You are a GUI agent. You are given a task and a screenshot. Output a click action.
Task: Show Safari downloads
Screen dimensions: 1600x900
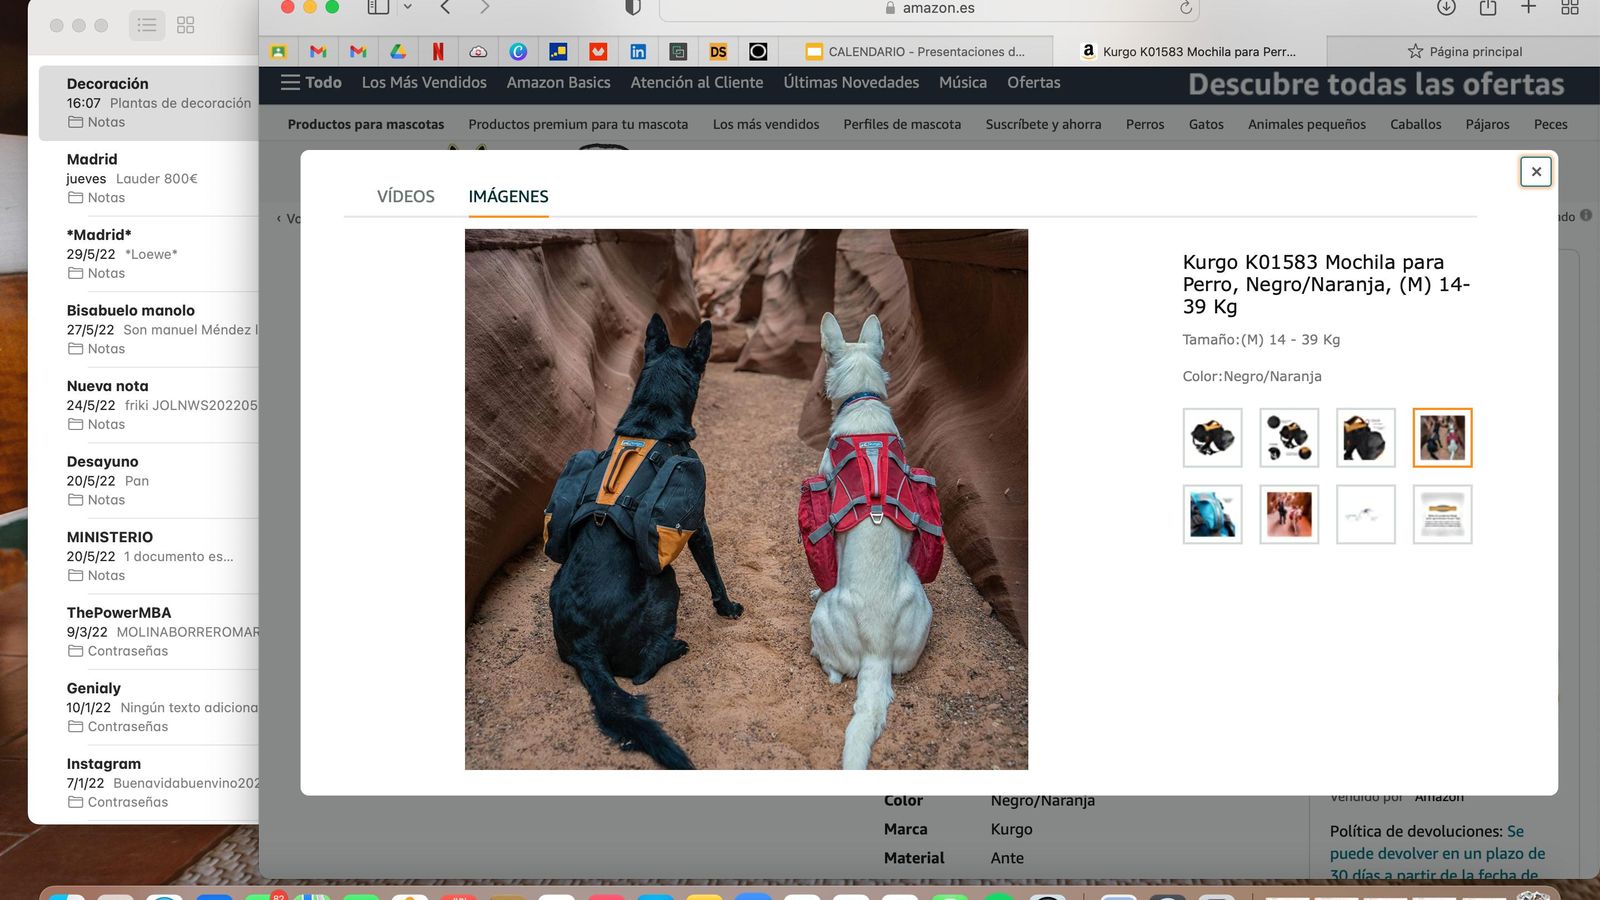pyautogui.click(x=1446, y=8)
